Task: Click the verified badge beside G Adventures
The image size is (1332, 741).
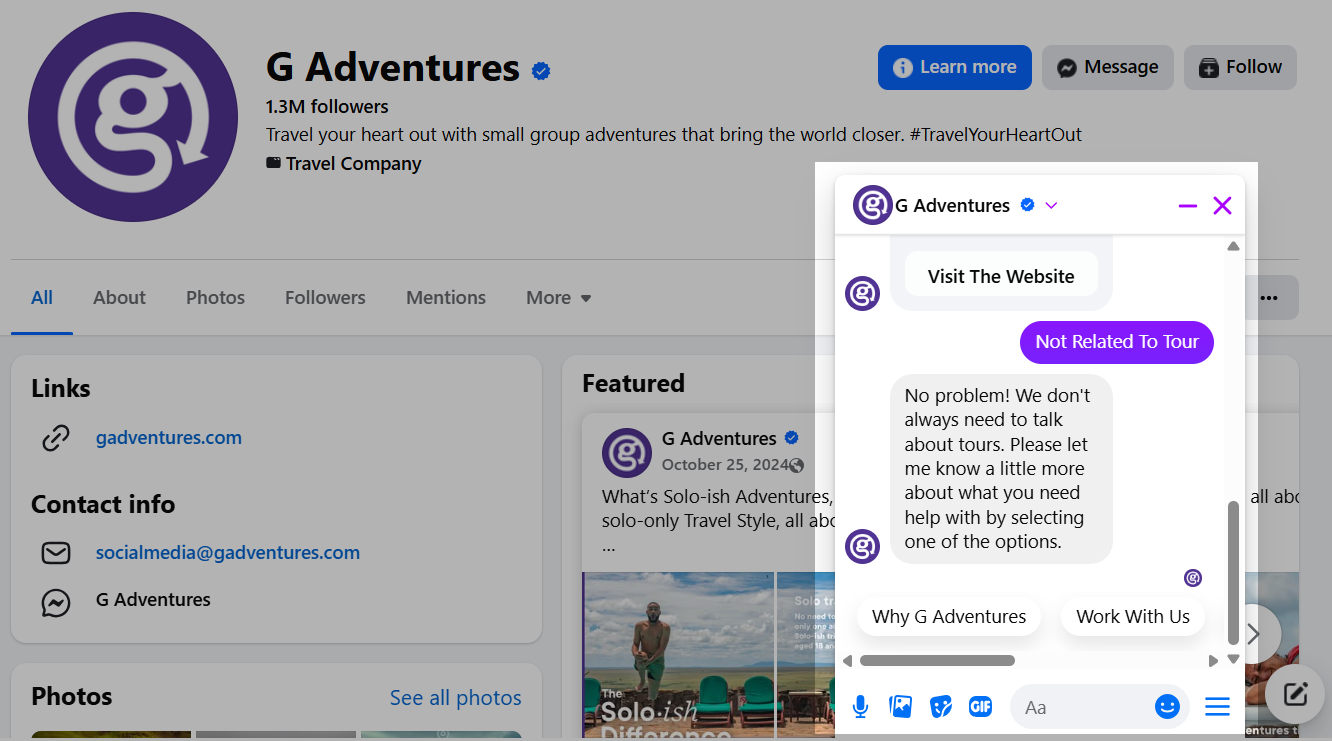Action: click(x=541, y=71)
